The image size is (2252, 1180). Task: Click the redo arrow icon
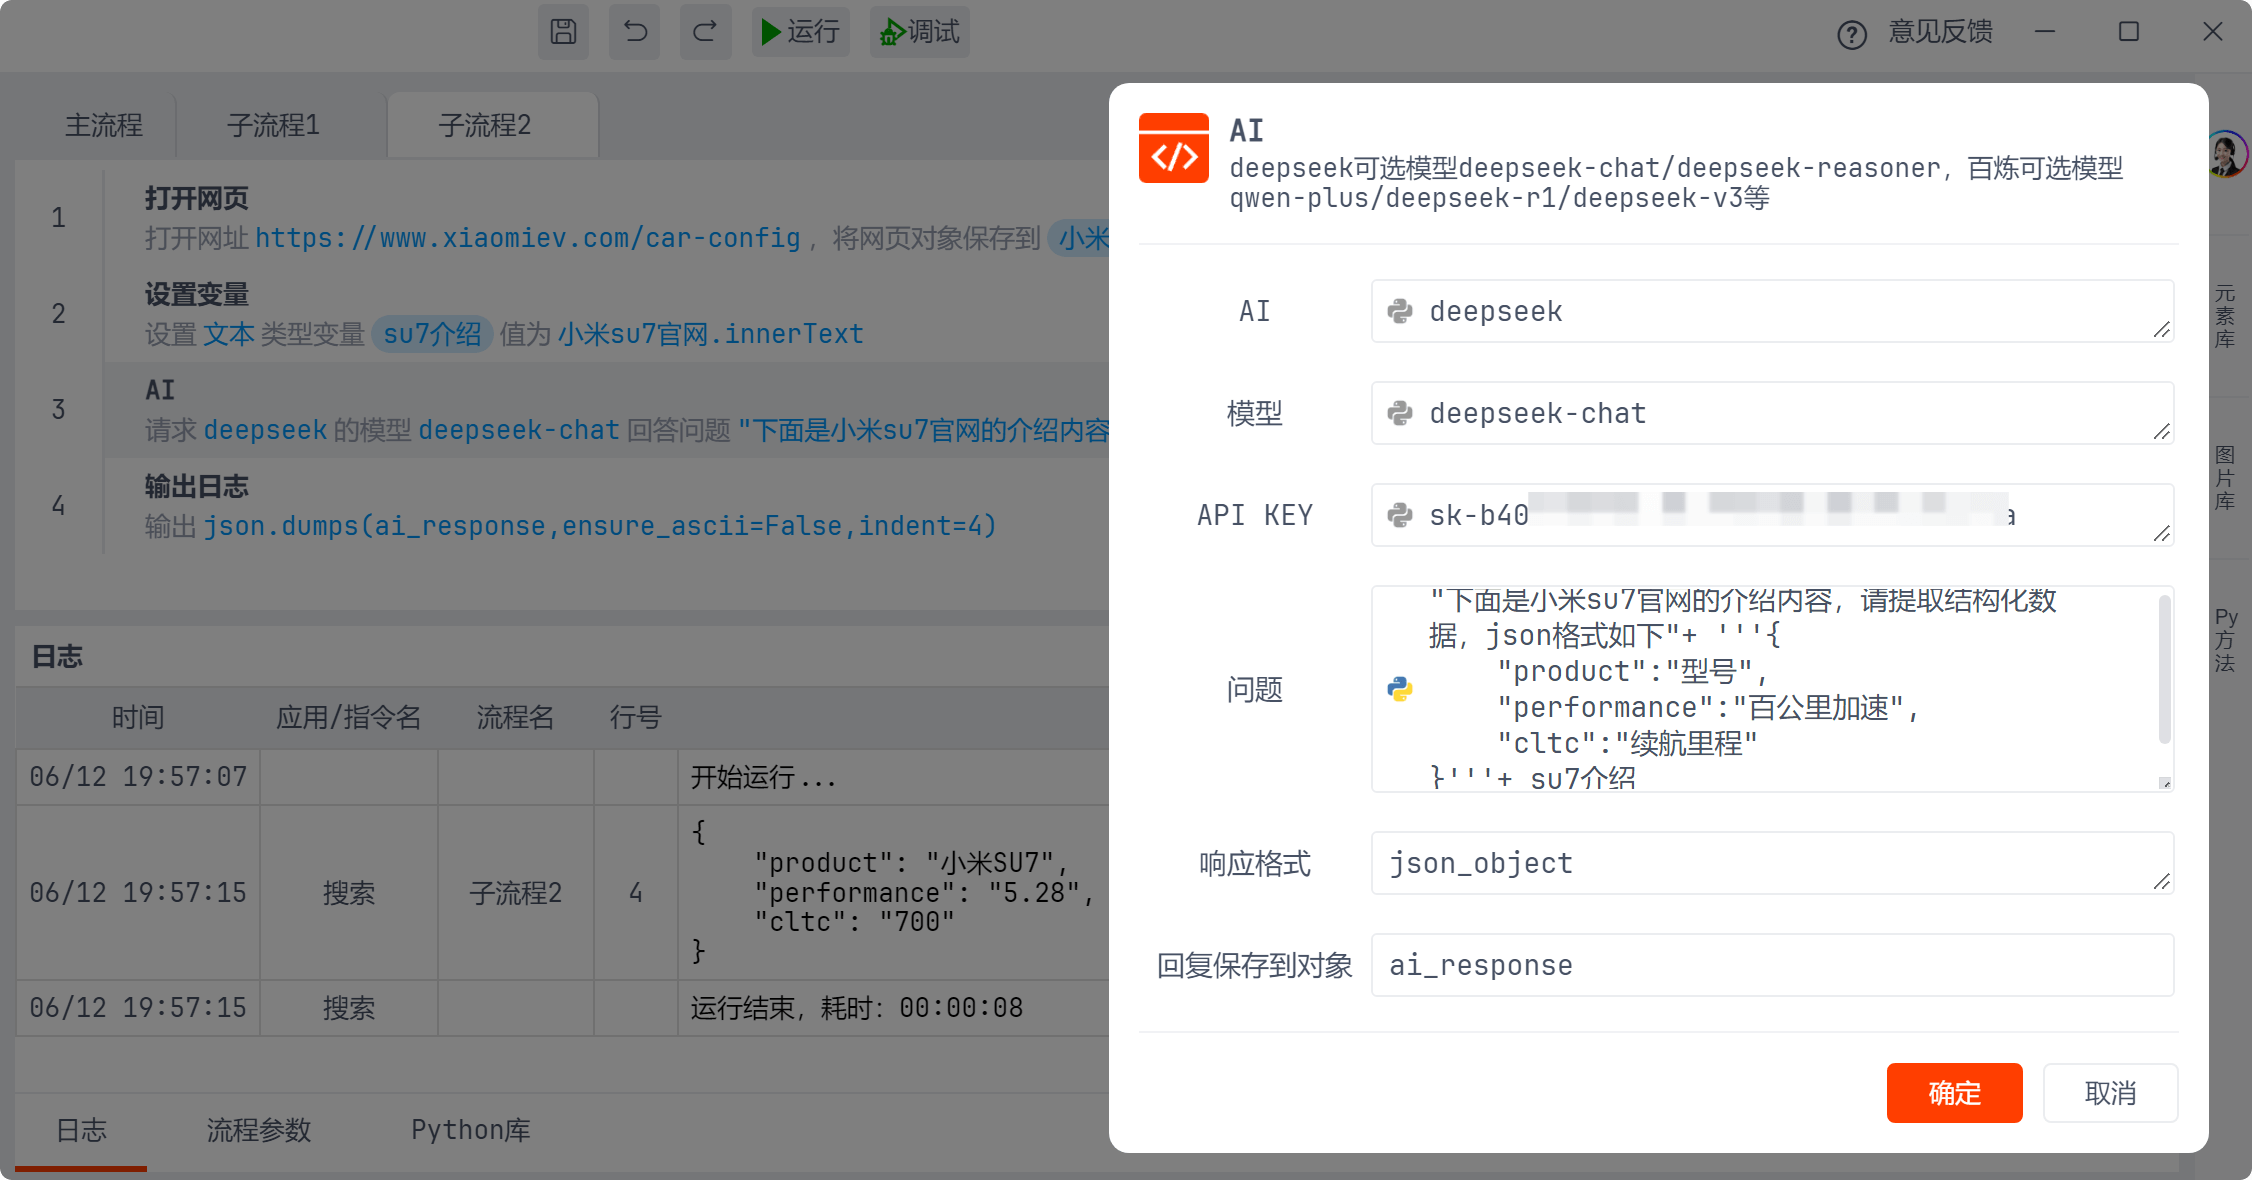pyautogui.click(x=705, y=32)
